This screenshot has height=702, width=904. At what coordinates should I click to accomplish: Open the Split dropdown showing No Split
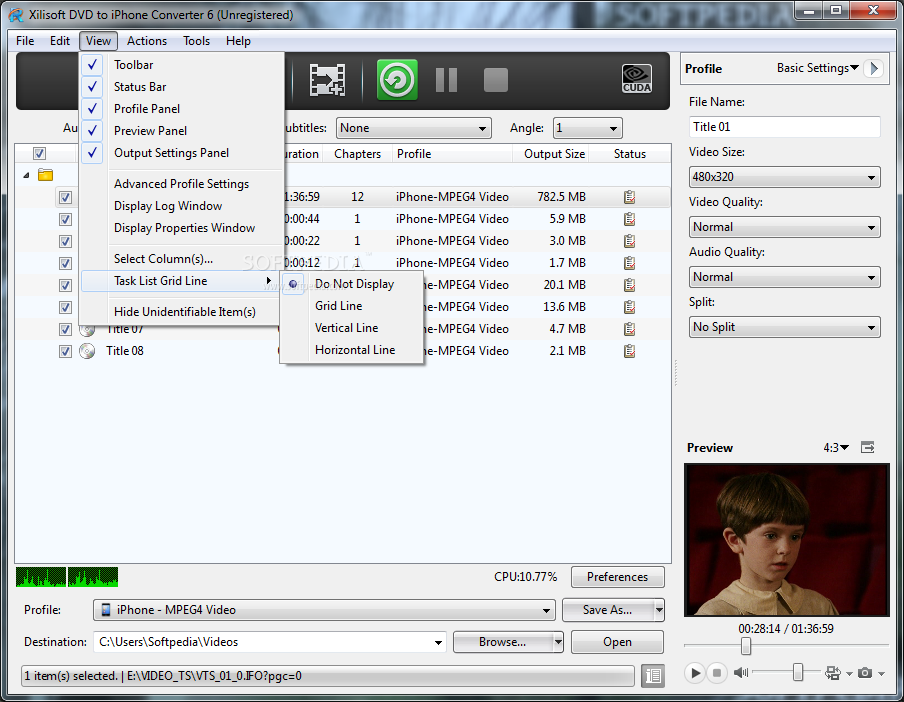tap(784, 327)
